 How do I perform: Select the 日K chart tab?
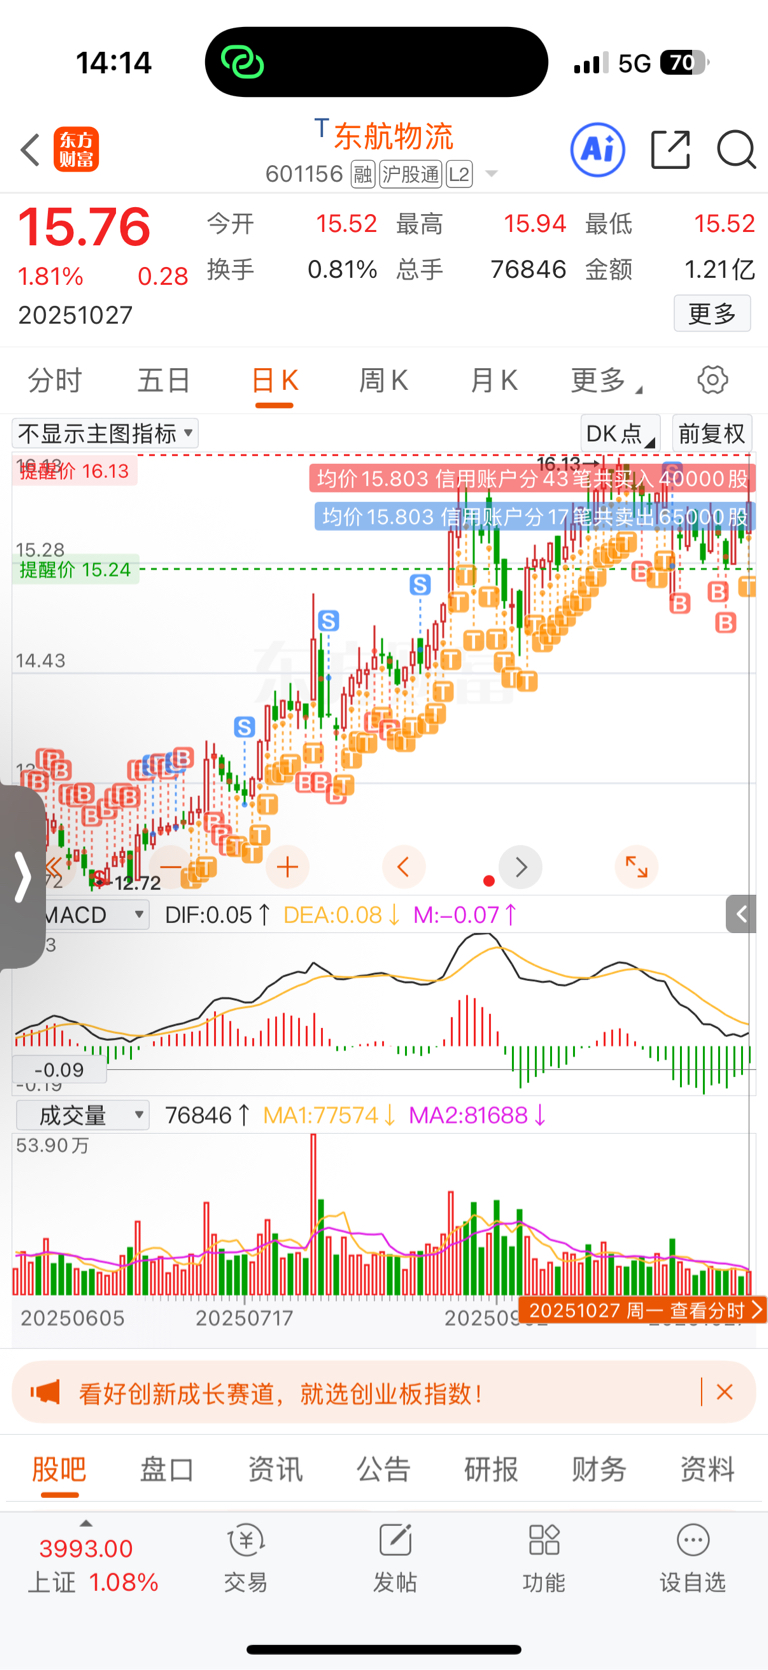pos(274,382)
